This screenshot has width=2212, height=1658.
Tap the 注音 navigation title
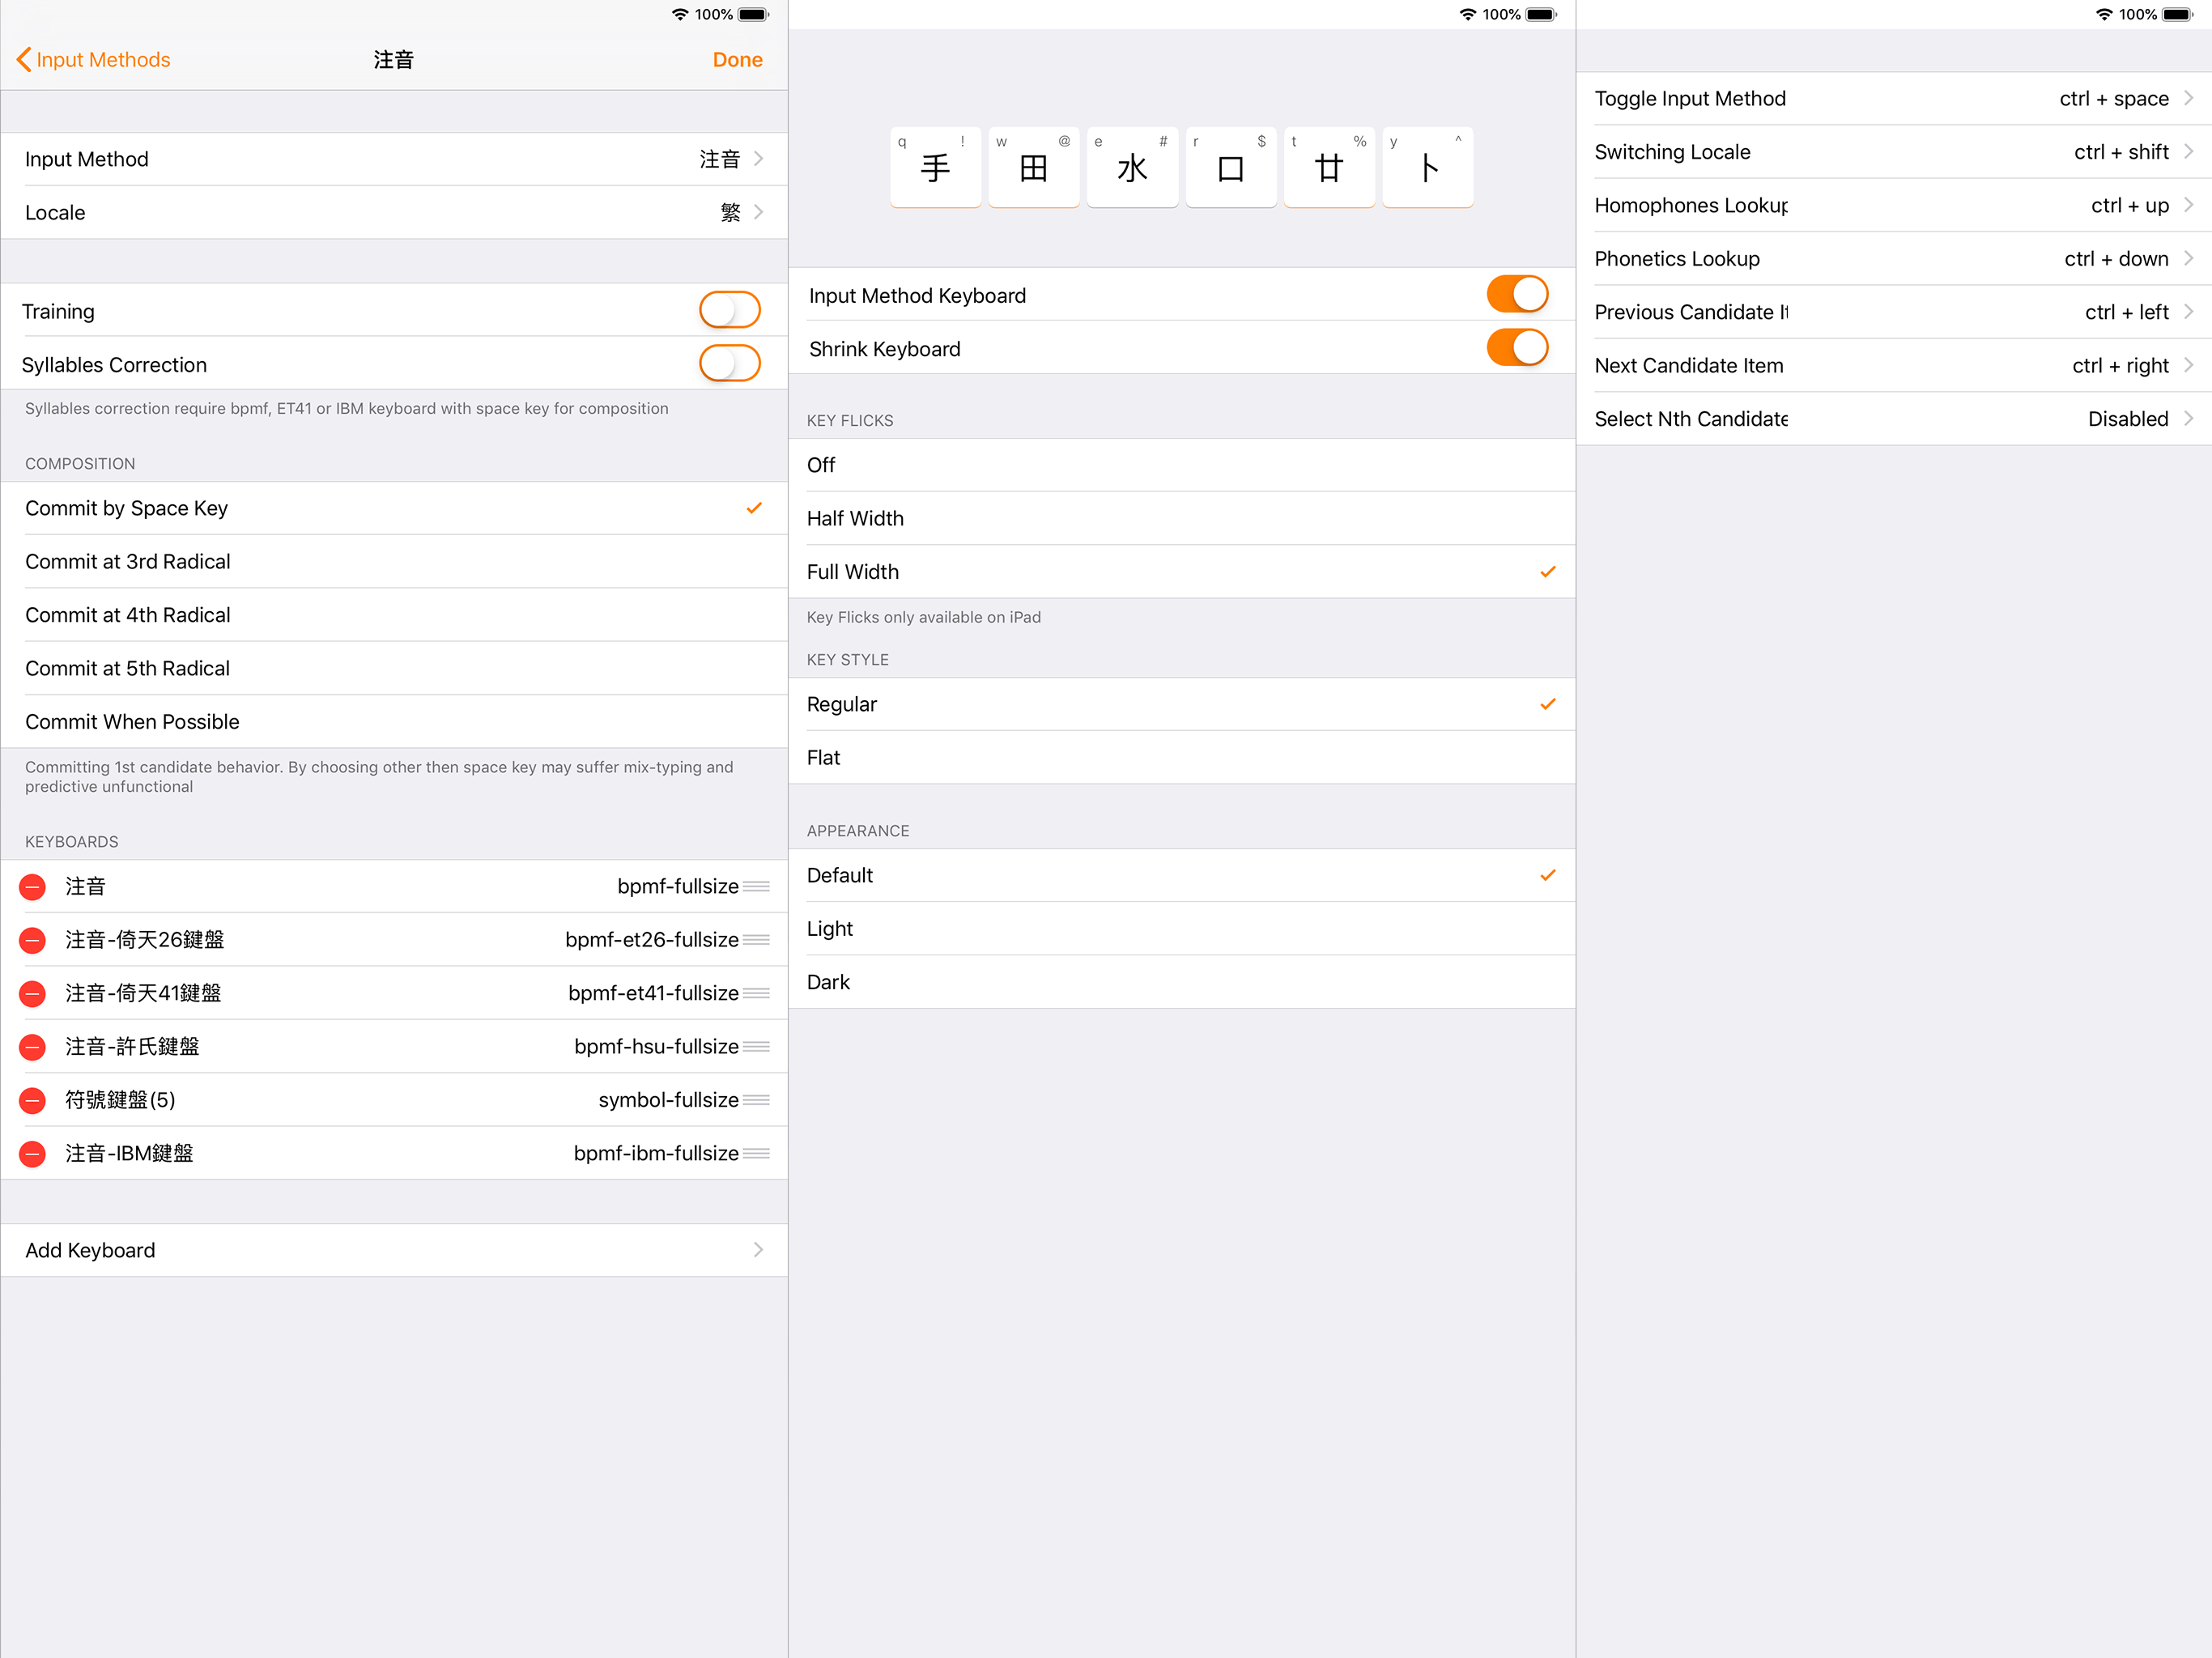point(393,60)
